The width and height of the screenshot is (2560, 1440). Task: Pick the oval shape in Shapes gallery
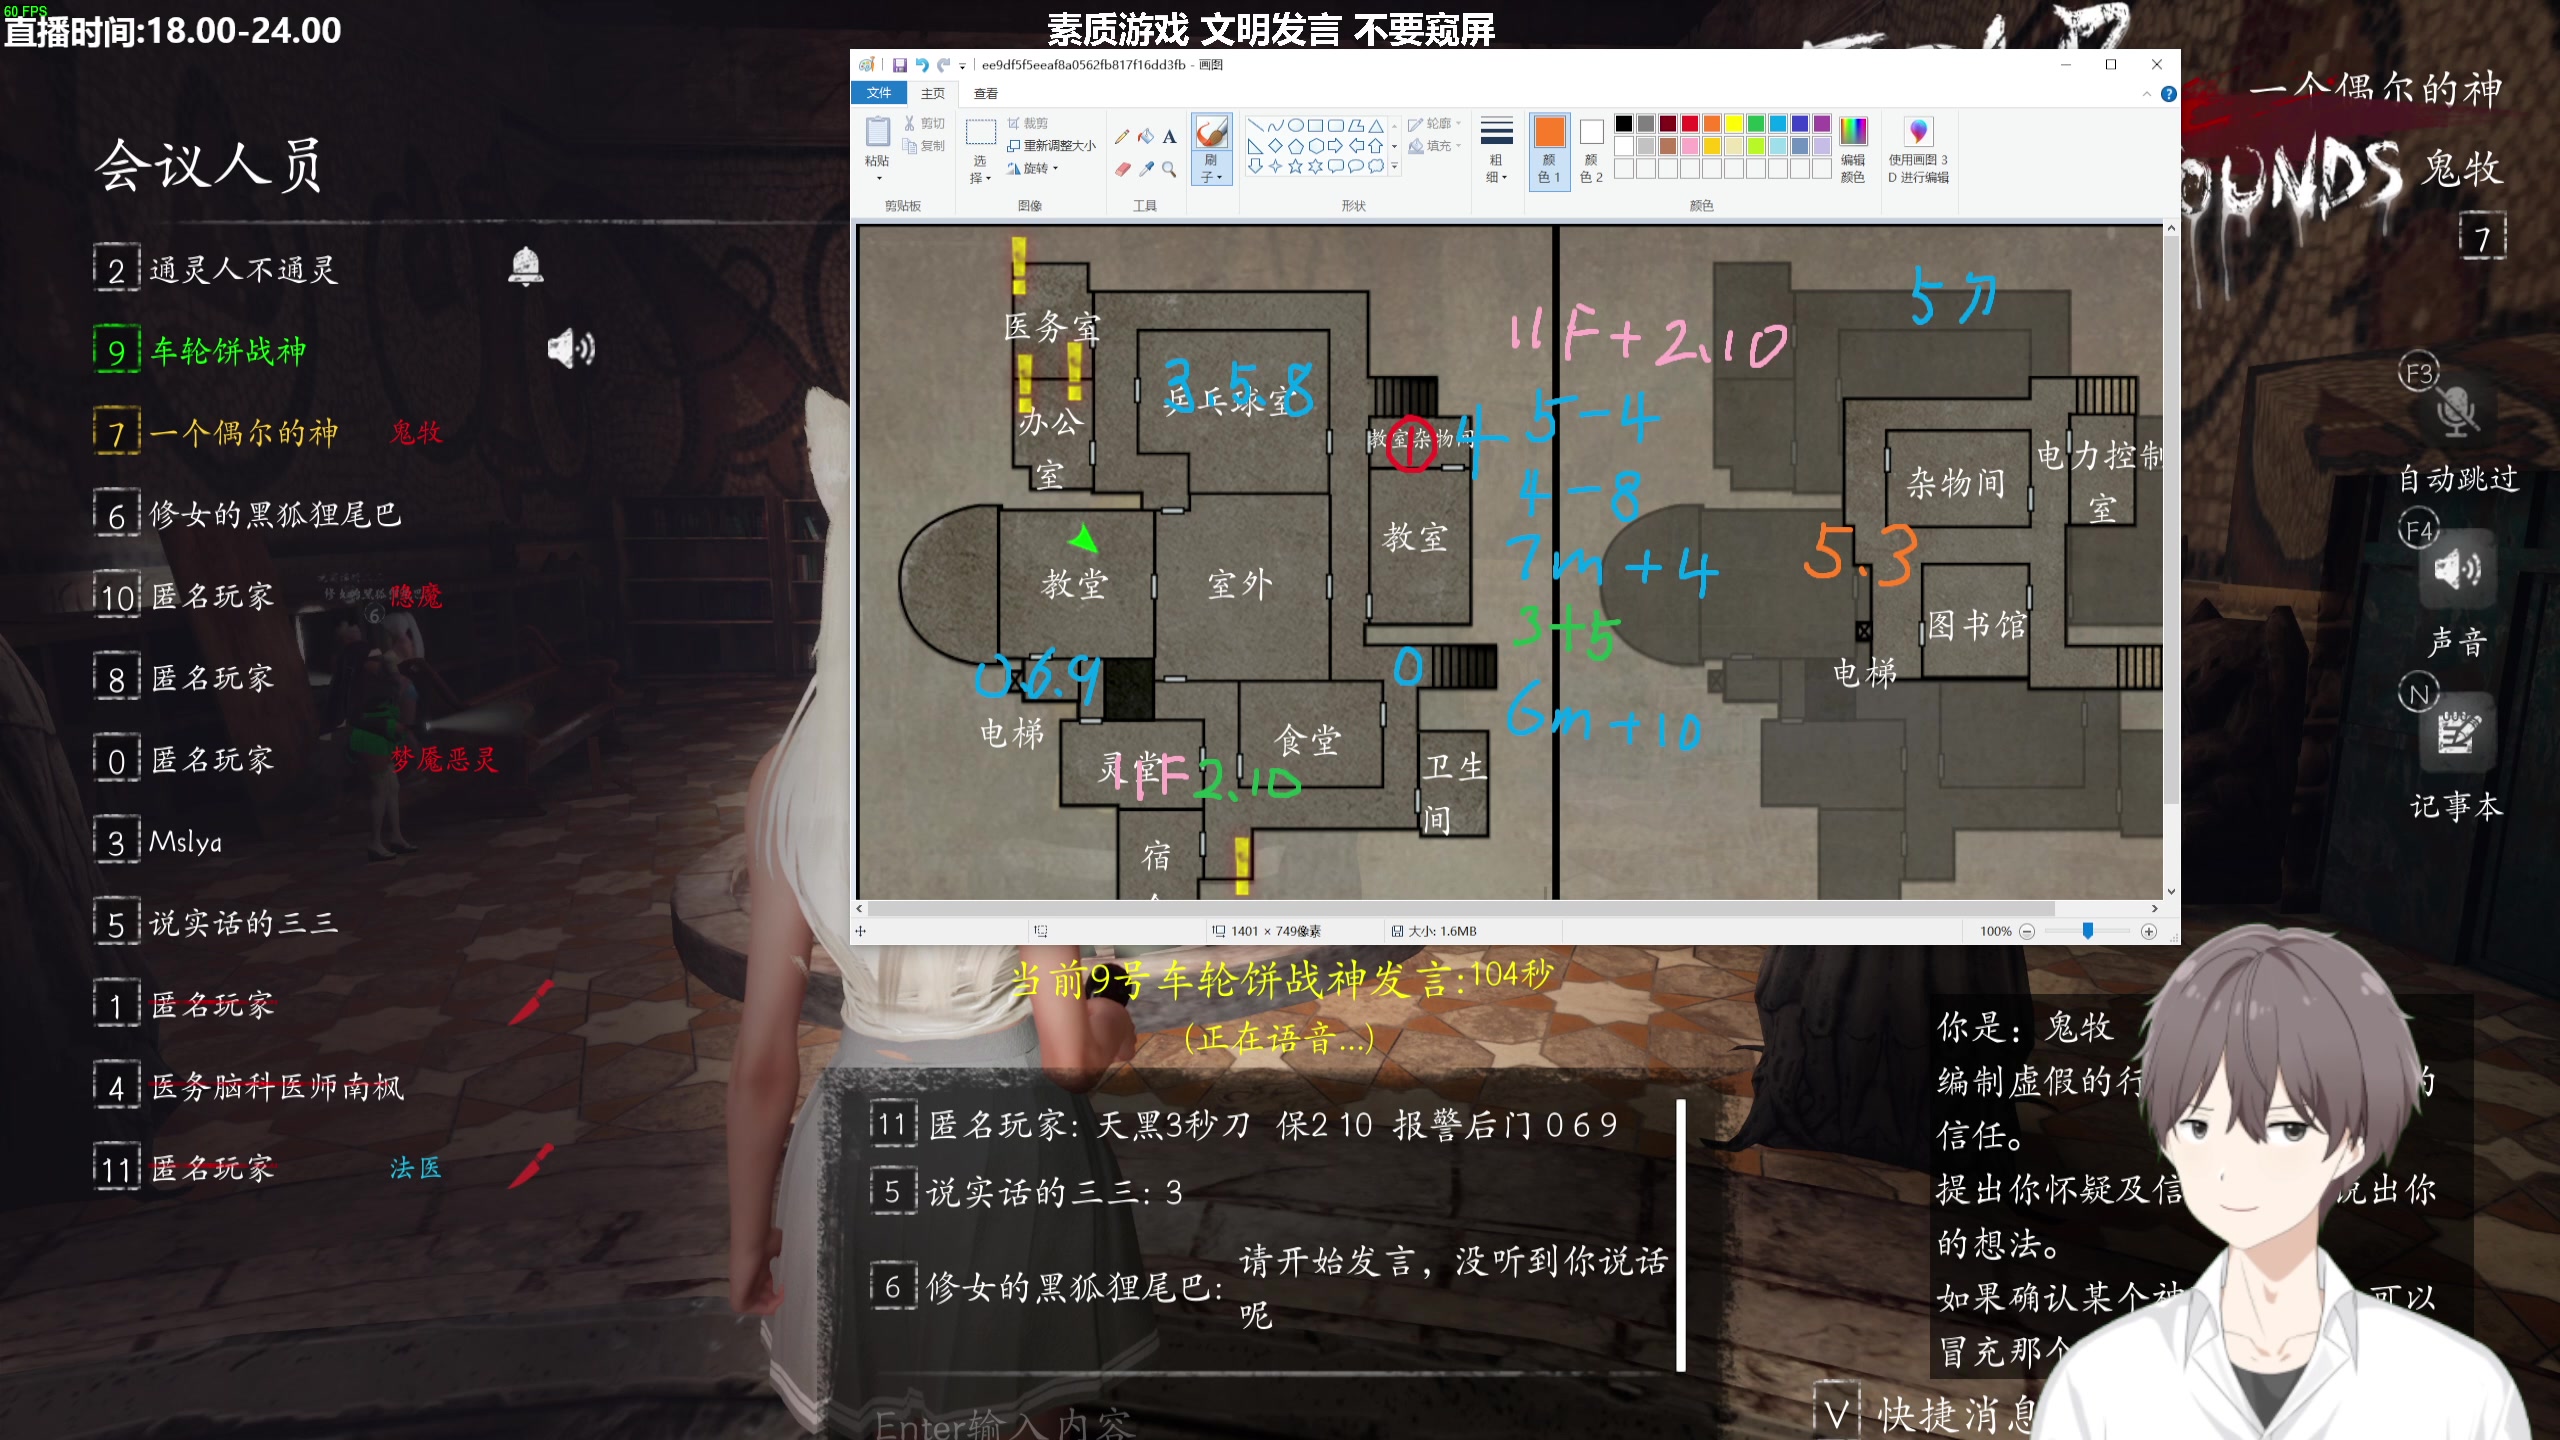(1295, 125)
